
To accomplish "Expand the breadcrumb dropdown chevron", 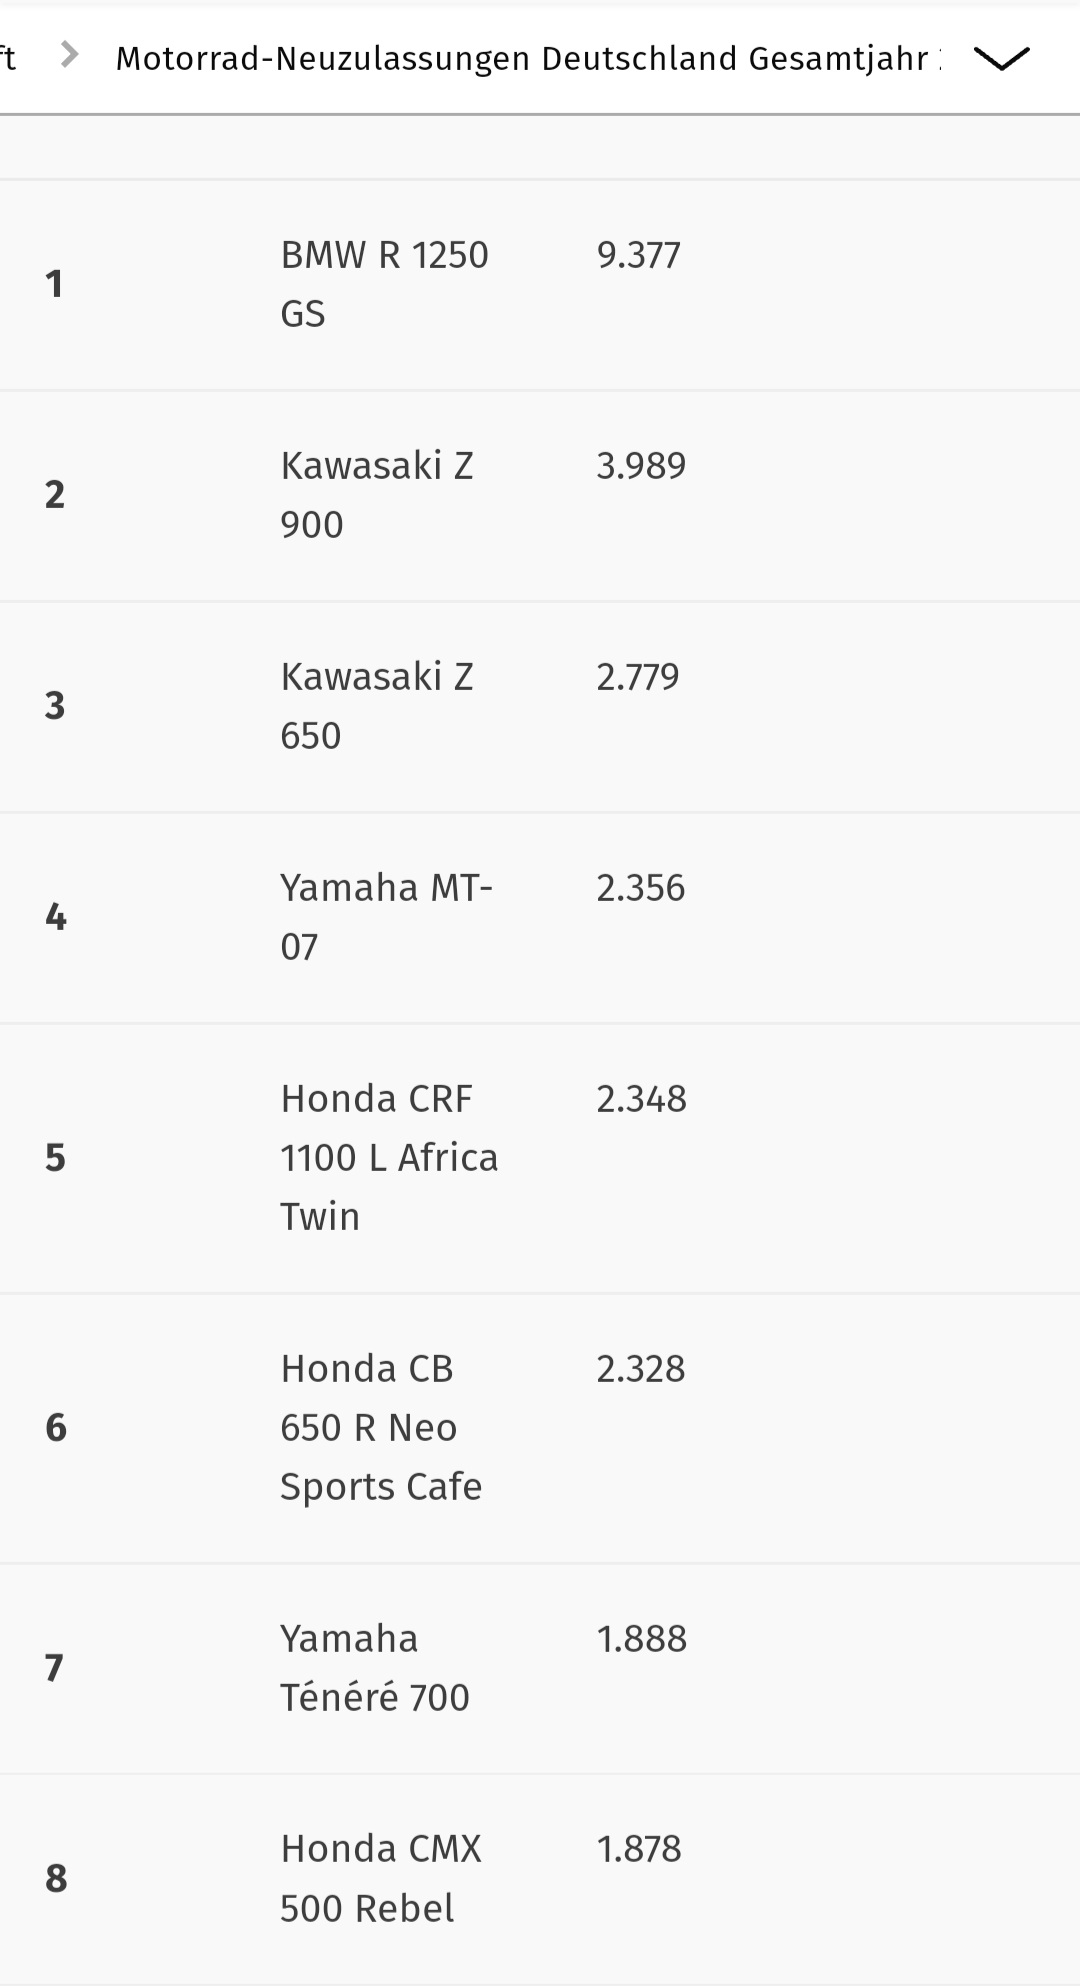I will point(1001,59).
